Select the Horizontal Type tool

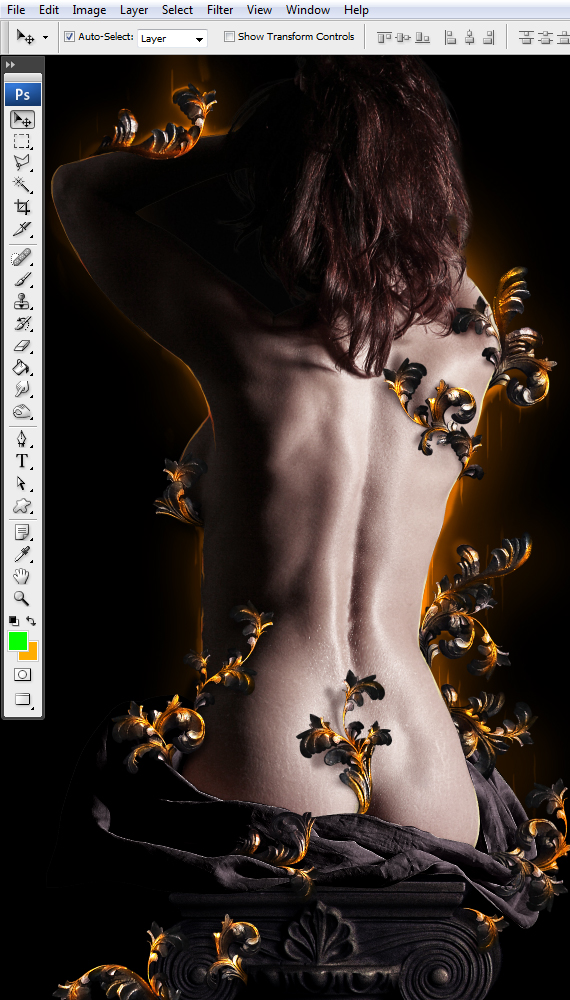22,460
